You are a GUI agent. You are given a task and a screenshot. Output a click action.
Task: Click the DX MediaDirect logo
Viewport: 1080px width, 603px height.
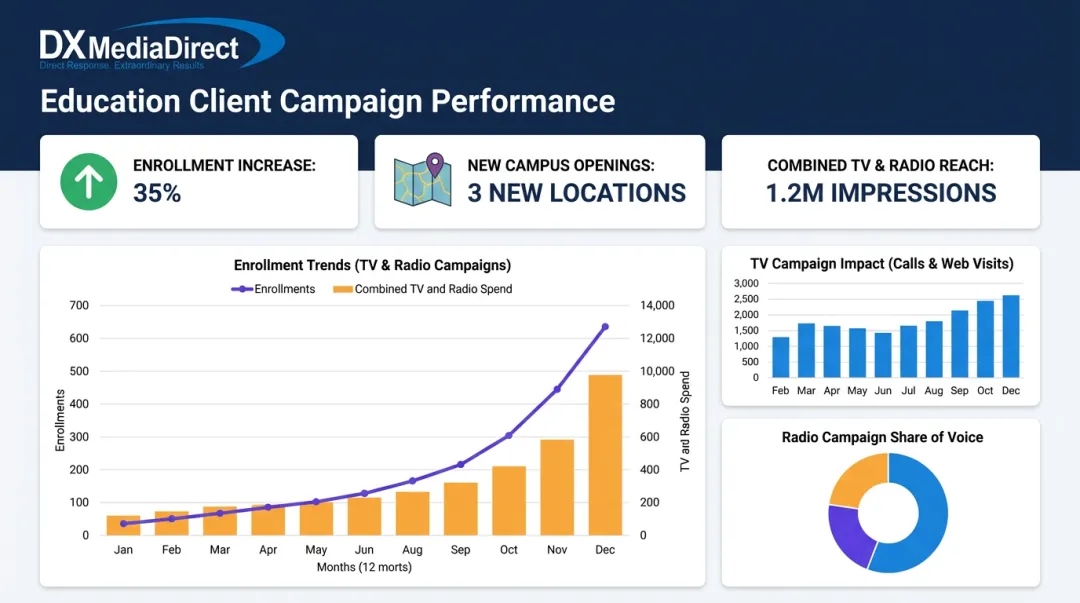162,44
